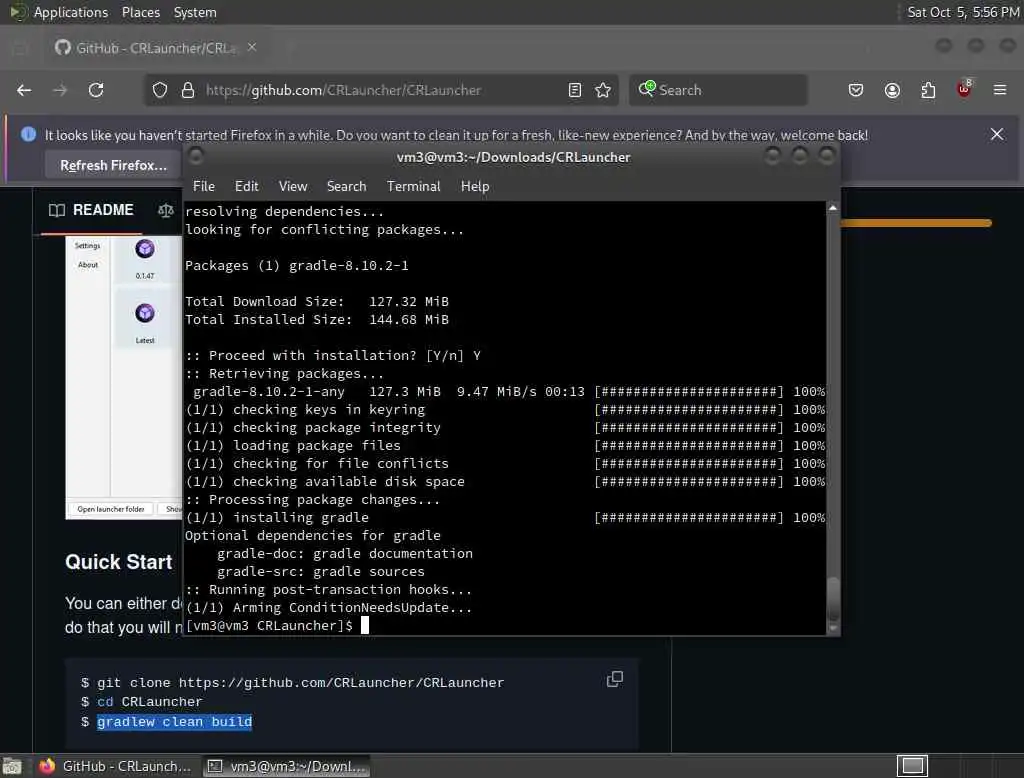Close the CRLauncher GitHub tab

tap(252, 47)
